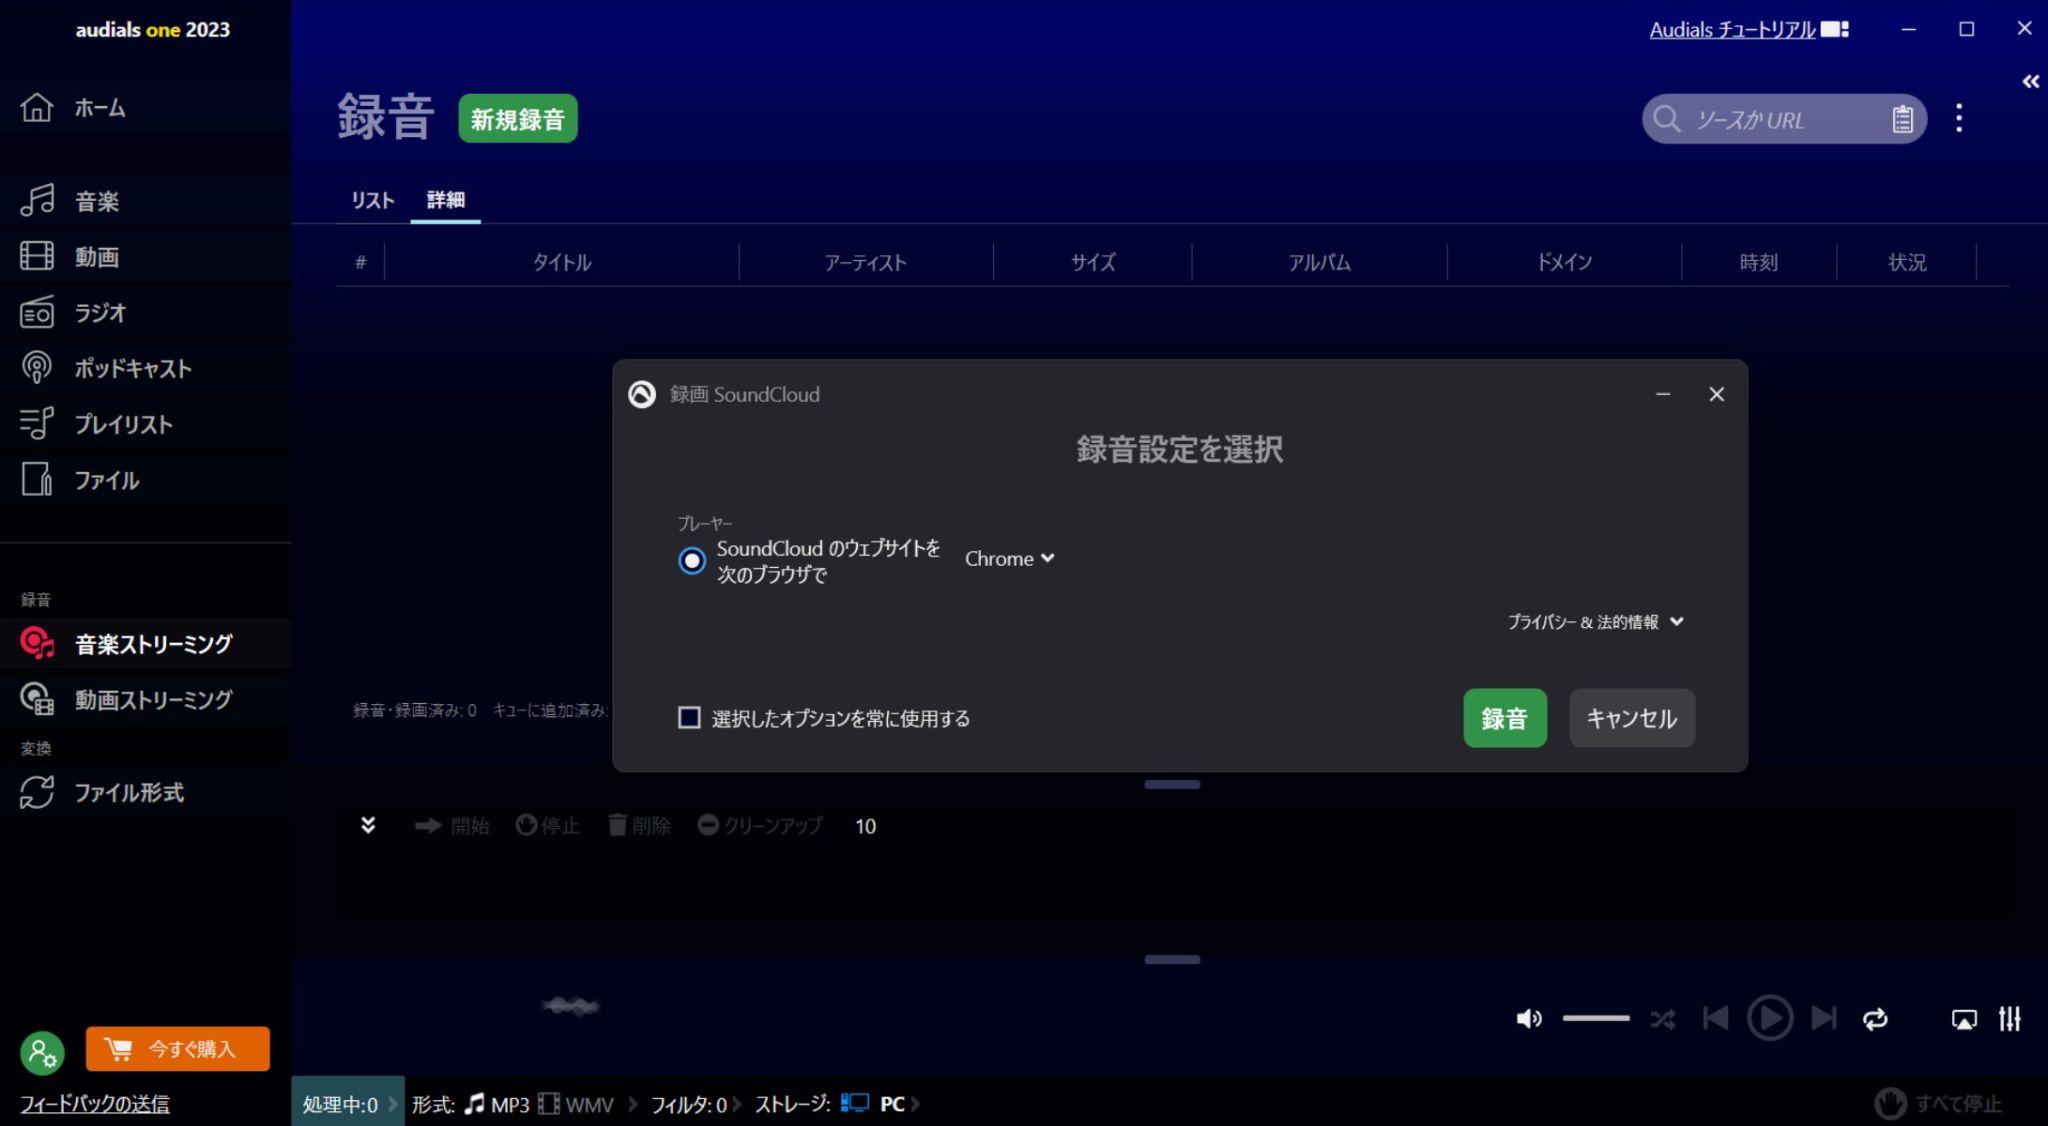
Task: Check 選択したオプションを常に使用する checkbox
Action: point(689,718)
